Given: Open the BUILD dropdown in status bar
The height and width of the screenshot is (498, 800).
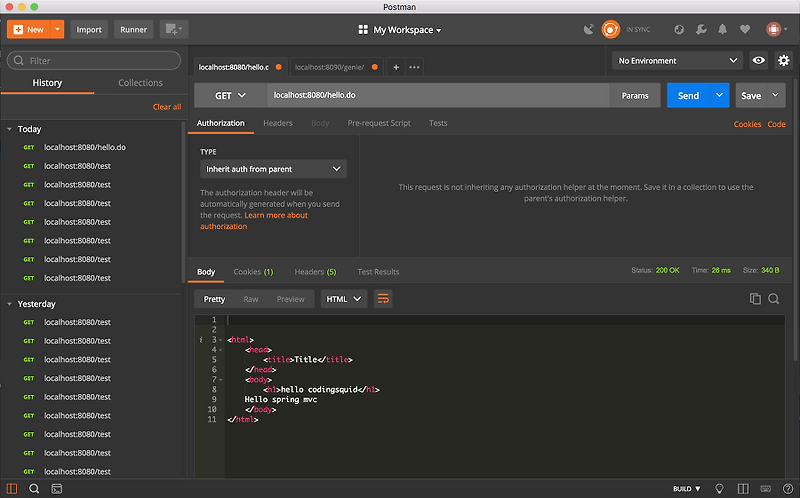Looking at the screenshot, I should (687, 488).
